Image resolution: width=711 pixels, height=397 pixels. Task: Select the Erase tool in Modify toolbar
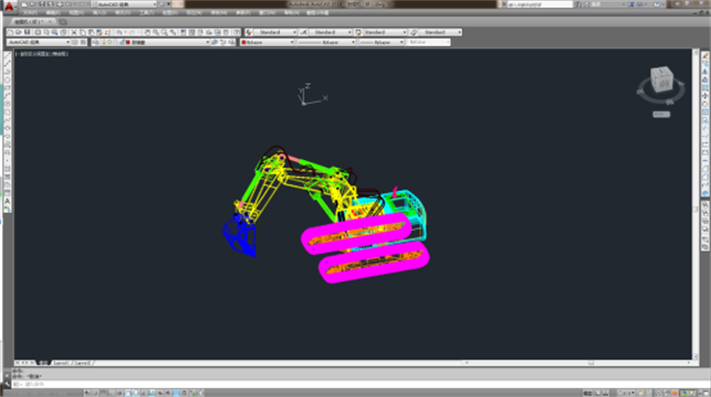(705, 55)
